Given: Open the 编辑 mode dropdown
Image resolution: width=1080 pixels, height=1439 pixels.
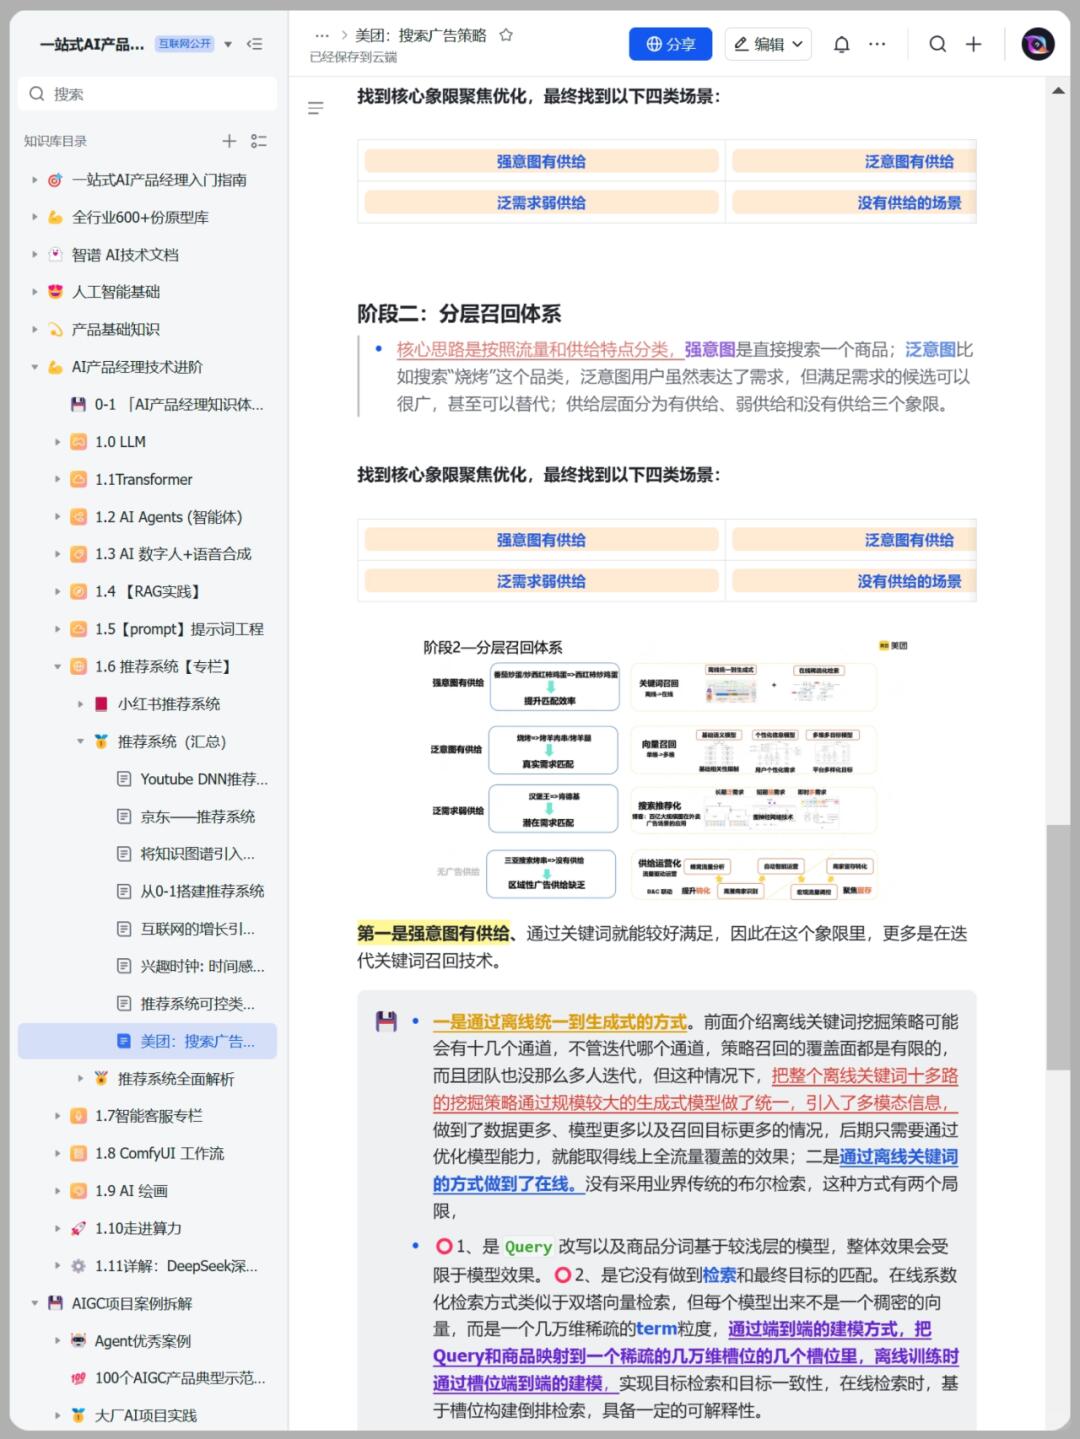Looking at the screenshot, I should 768,44.
